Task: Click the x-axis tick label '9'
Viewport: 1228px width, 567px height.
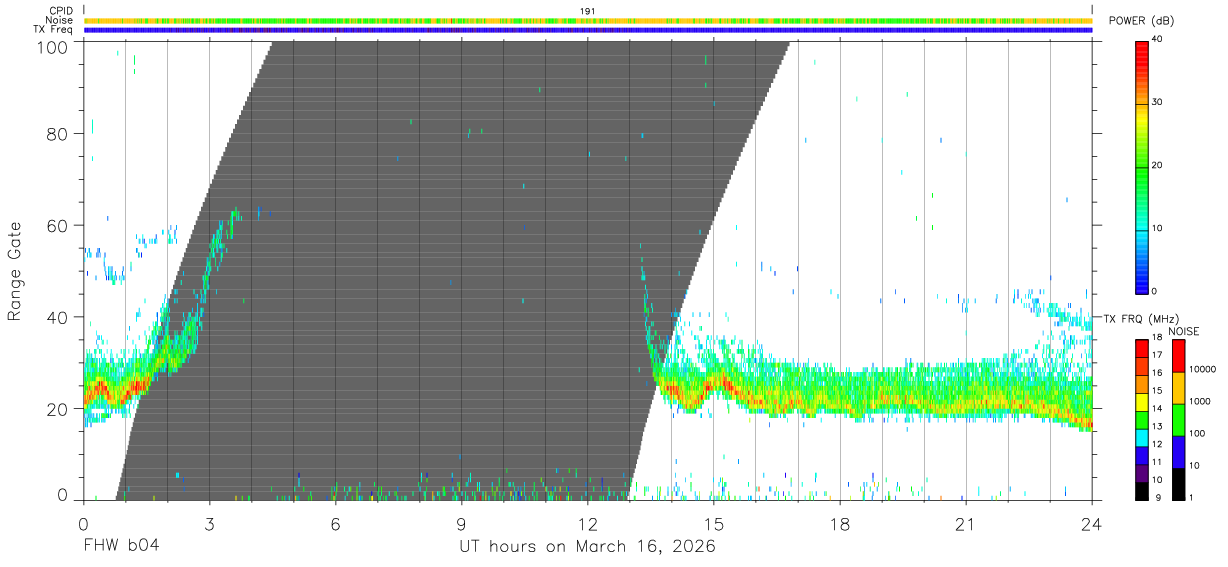Action: pyautogui.click(x=461, y=523)
